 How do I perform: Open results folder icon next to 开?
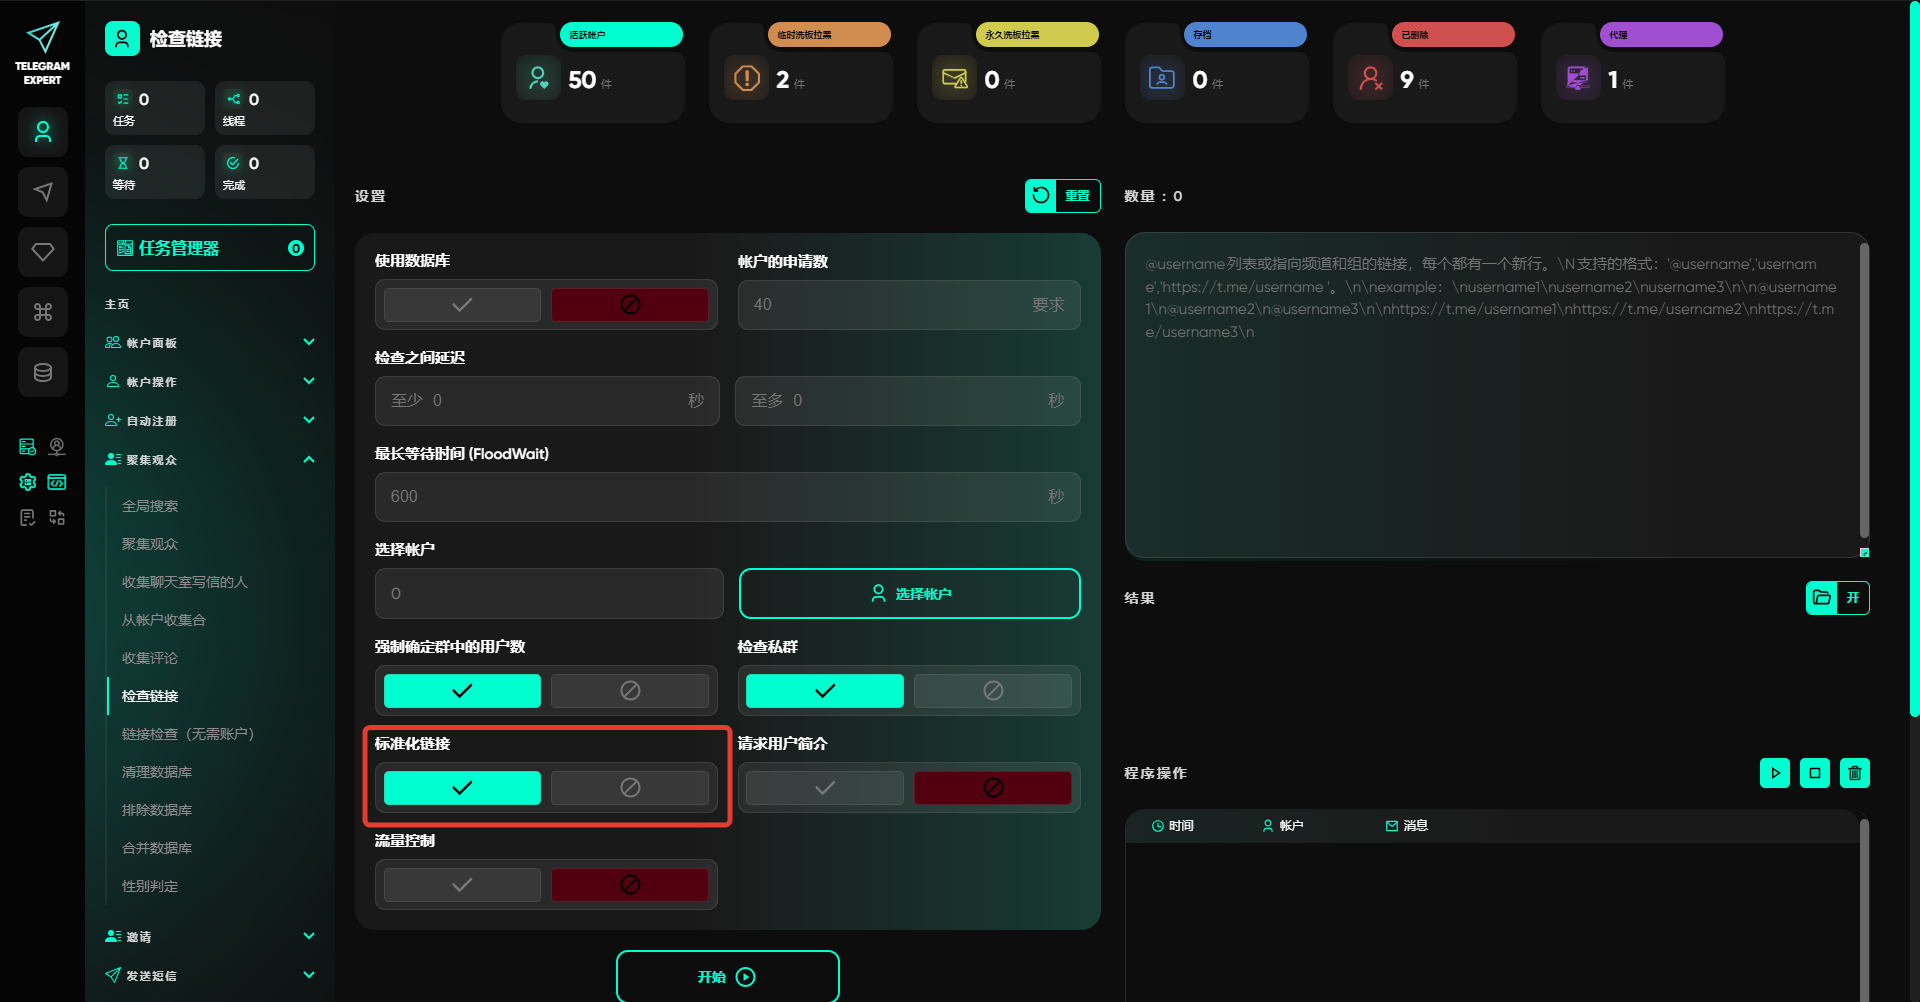[1822, 598]
